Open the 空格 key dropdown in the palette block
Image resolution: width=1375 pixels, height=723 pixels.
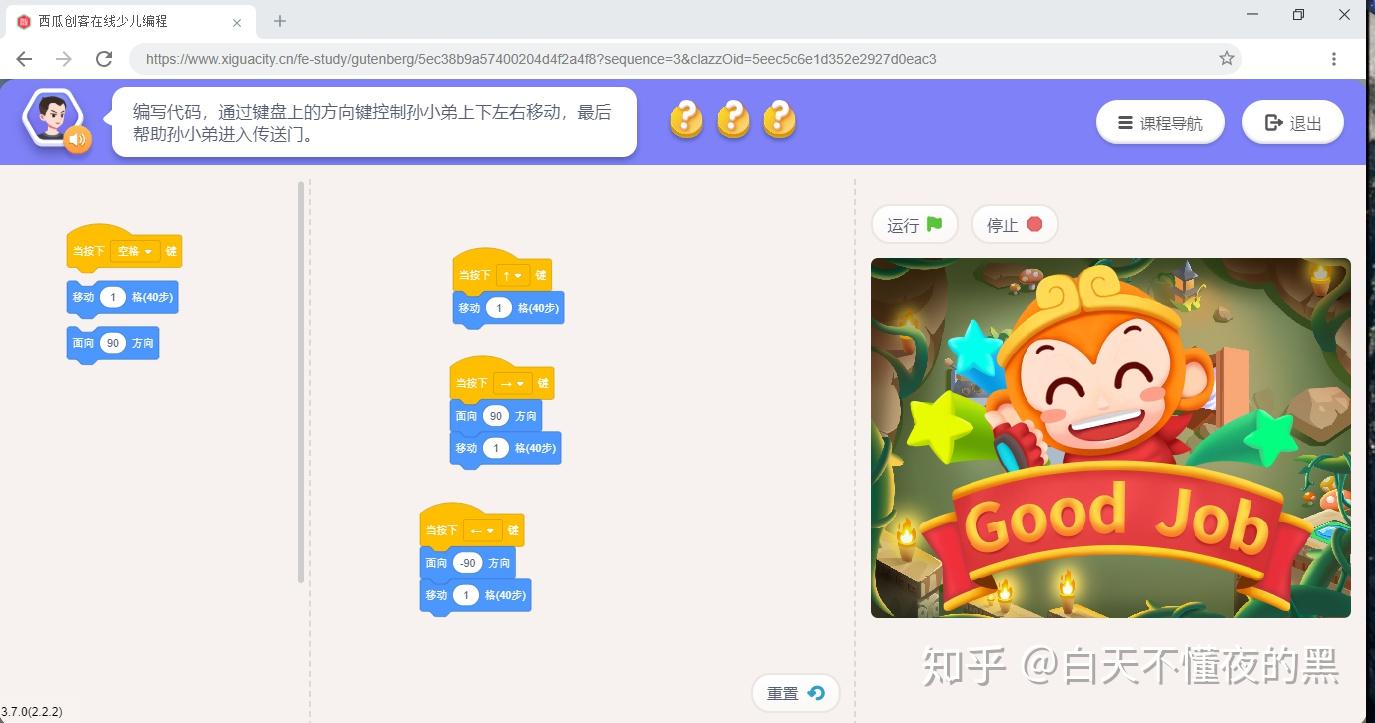tap(135, 251)
